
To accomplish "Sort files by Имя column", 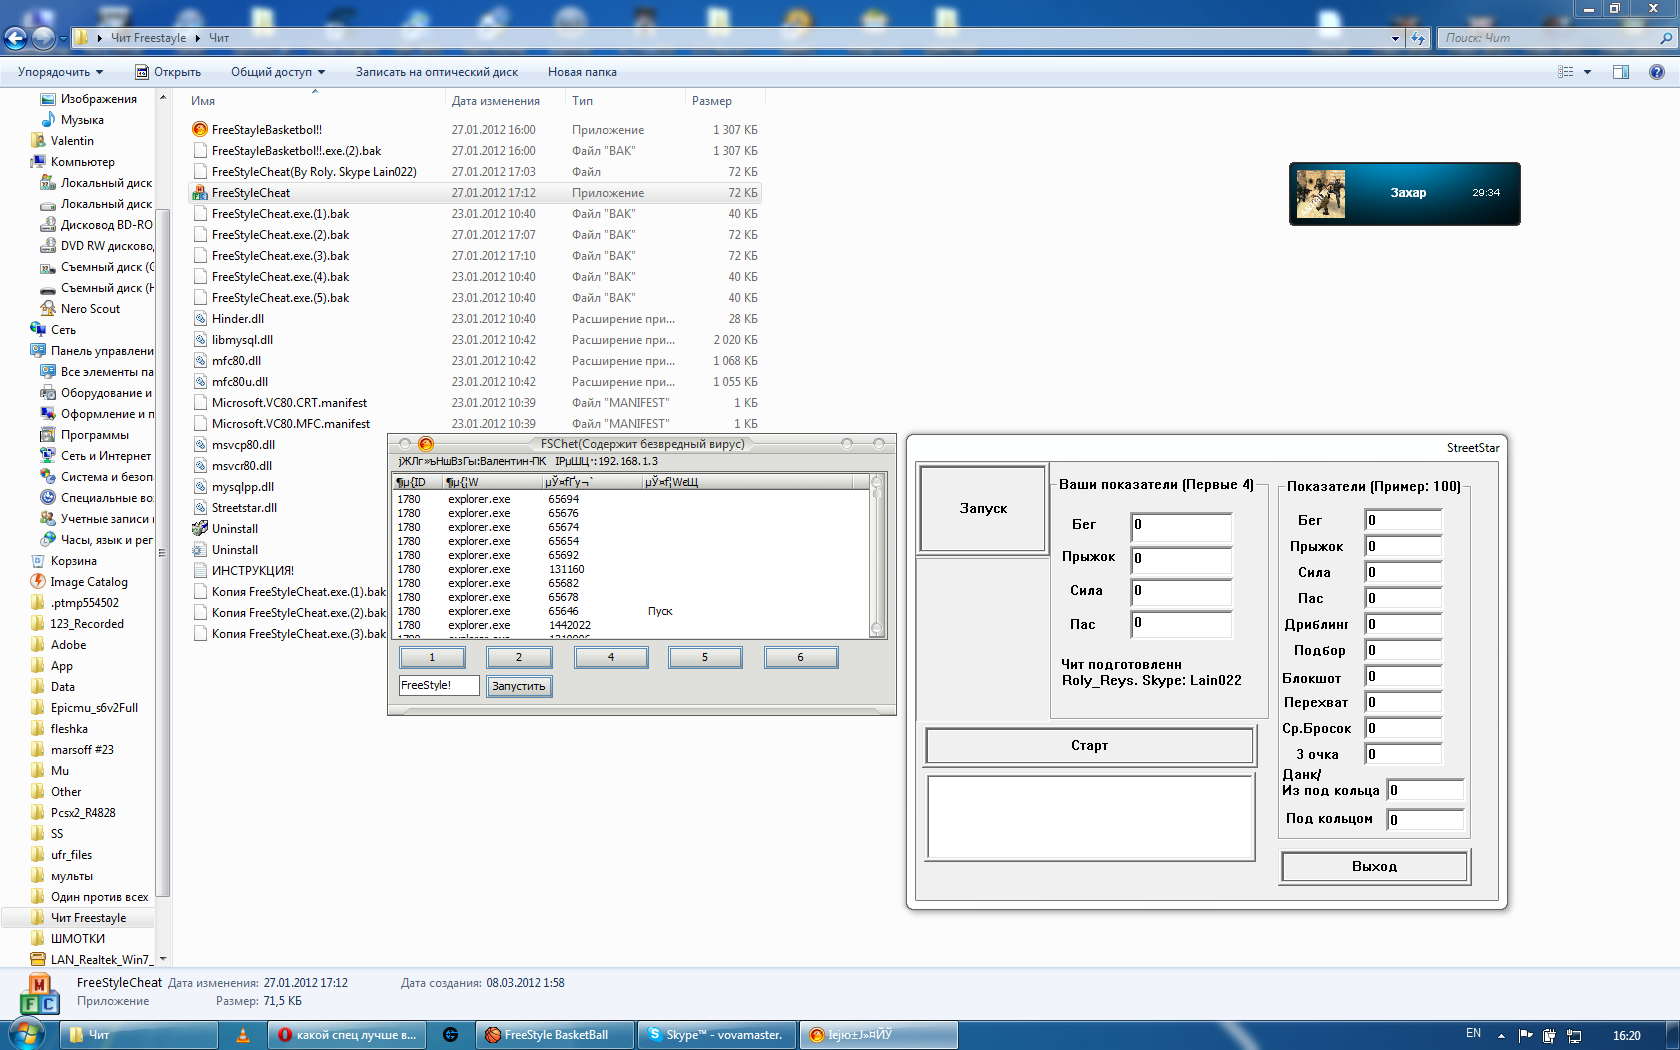I will click(x=315, y=101).
